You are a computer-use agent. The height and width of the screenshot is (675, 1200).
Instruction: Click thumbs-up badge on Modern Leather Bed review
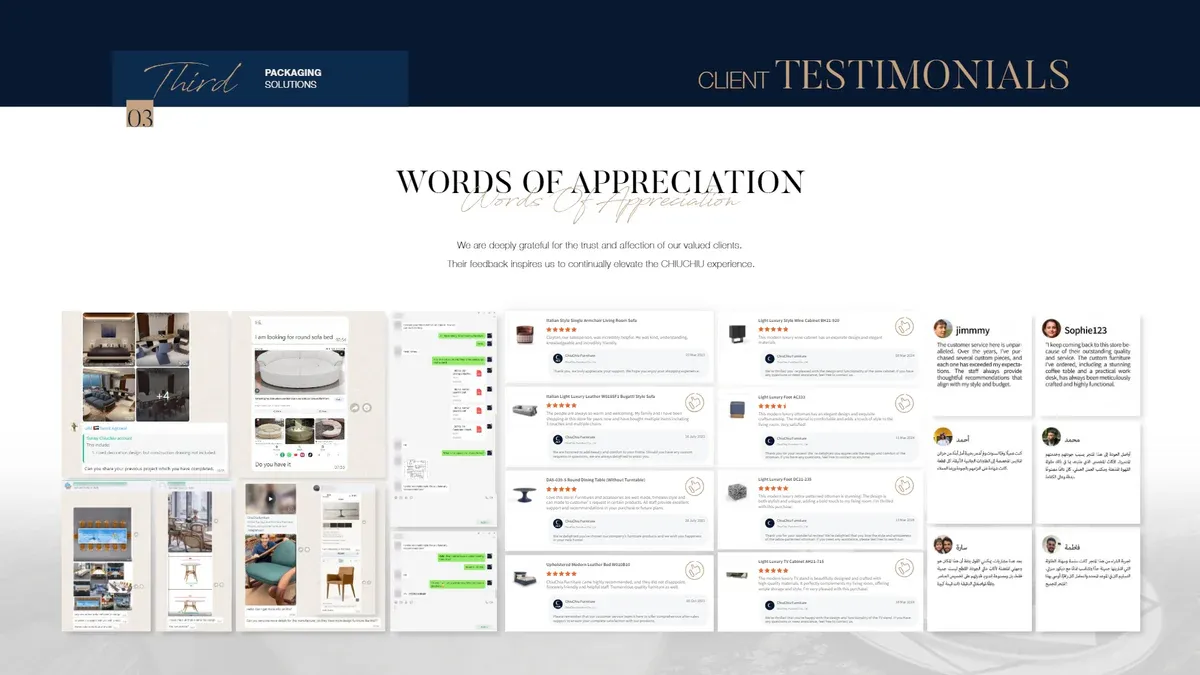tap(695, 571)
